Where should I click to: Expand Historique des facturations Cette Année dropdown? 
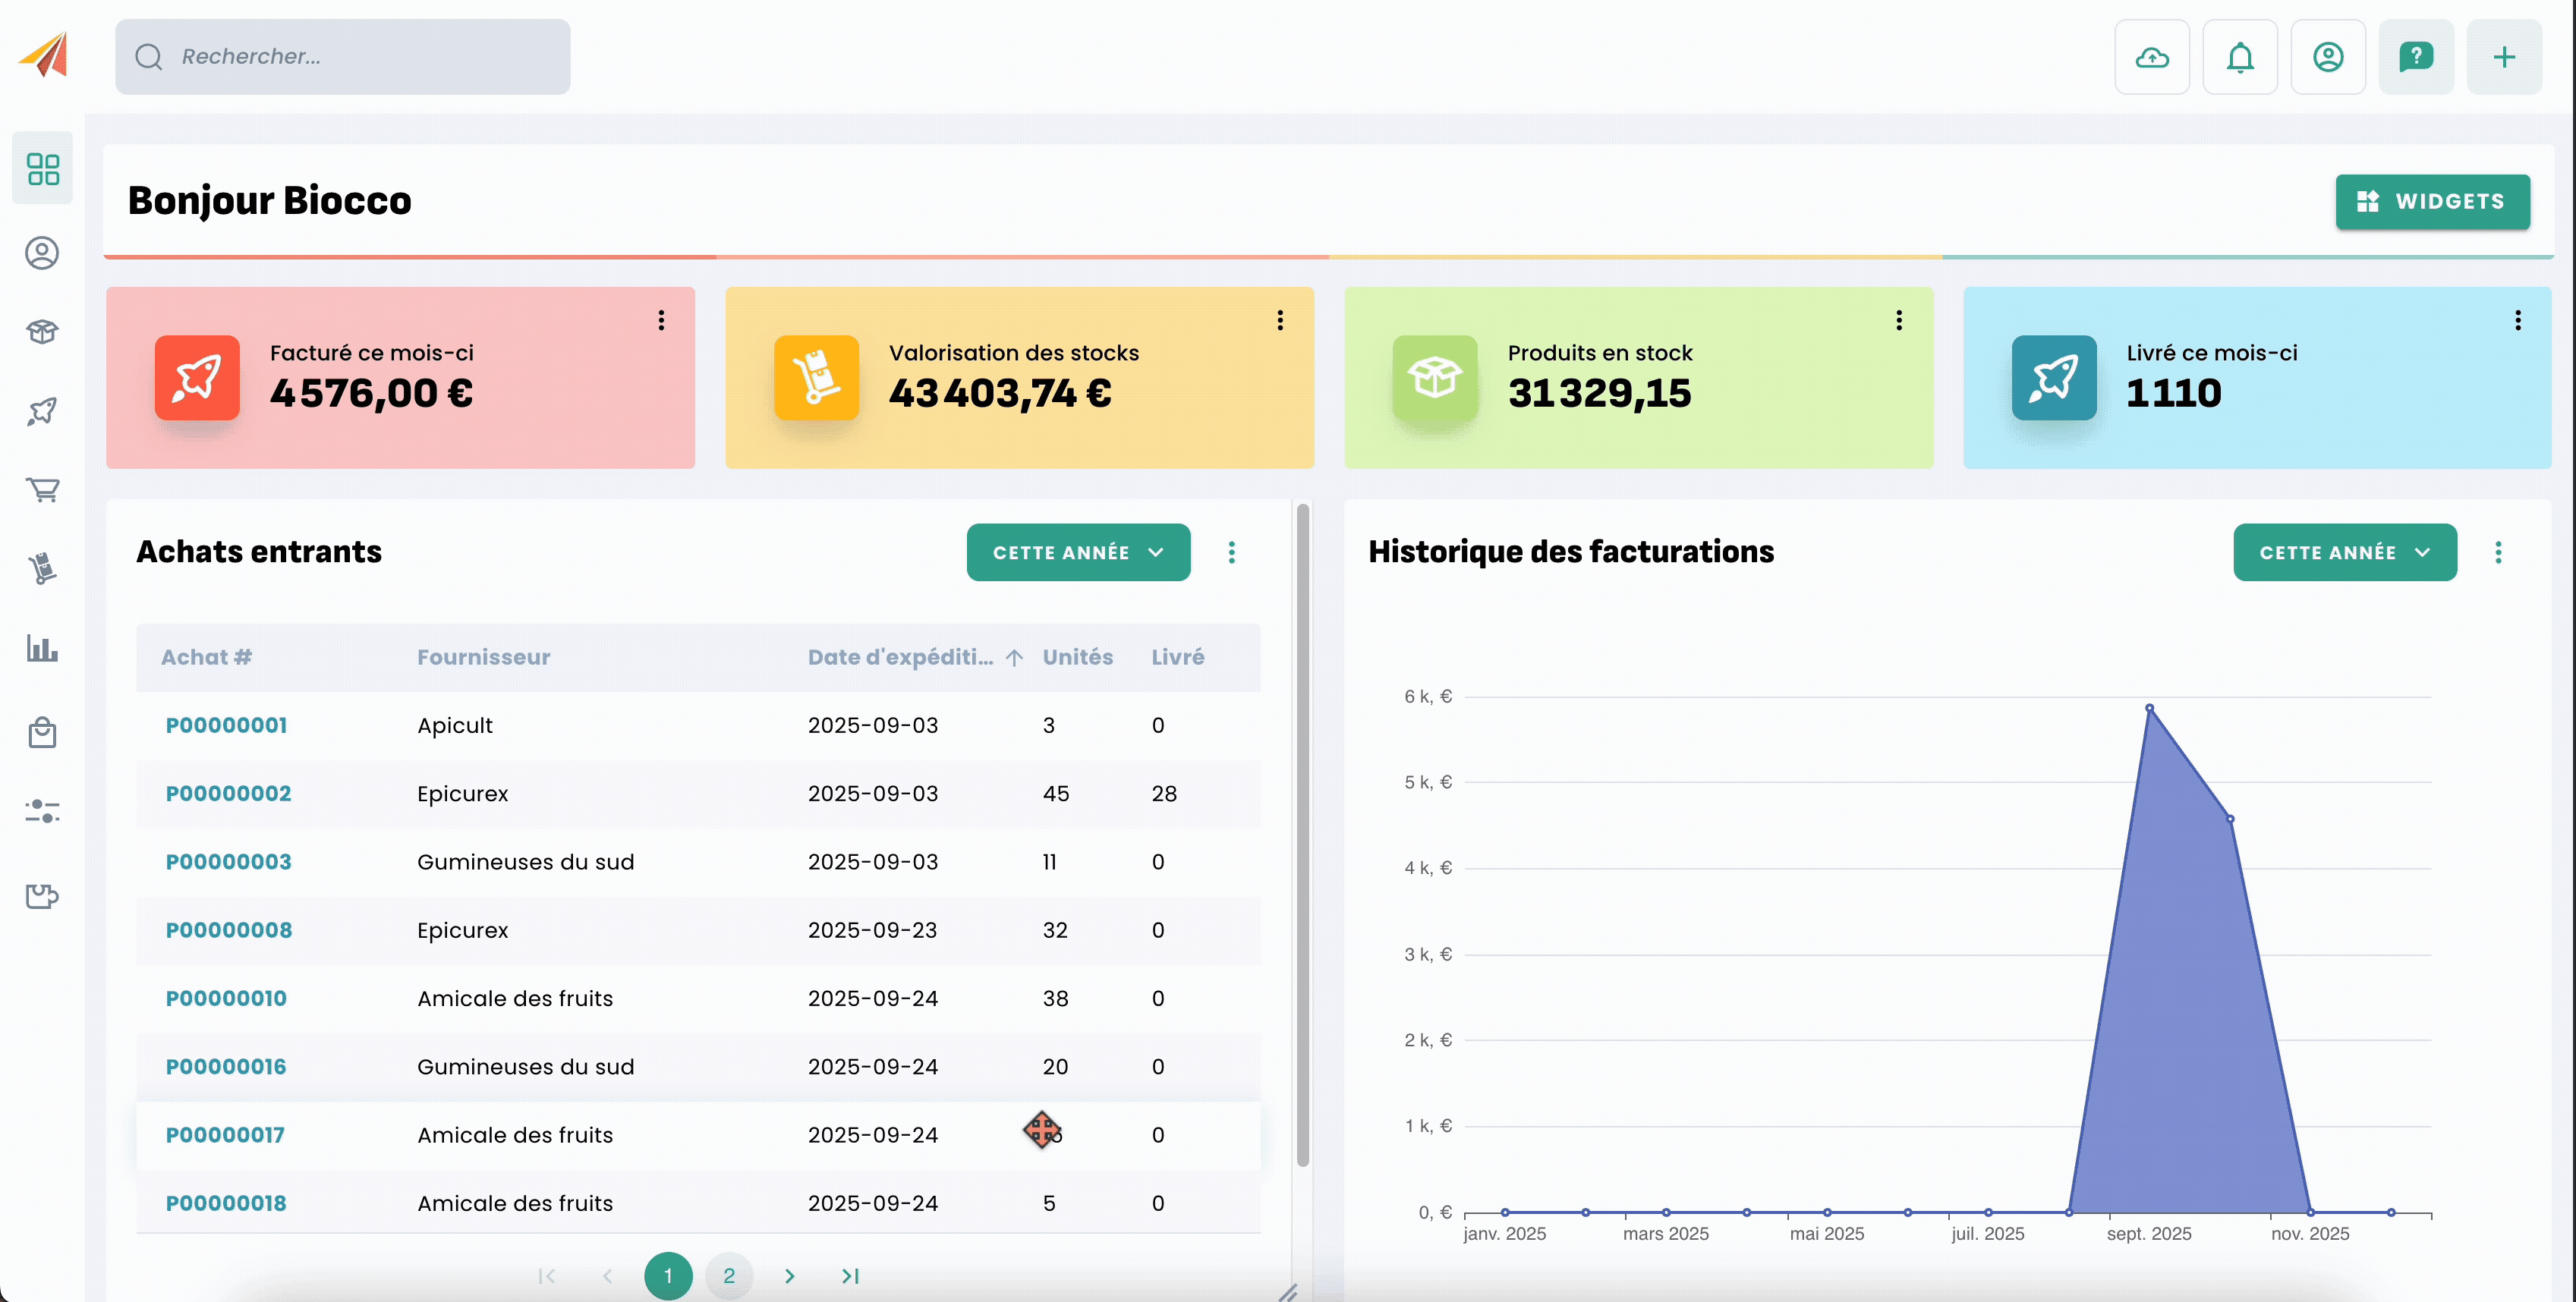[2344, 552]
